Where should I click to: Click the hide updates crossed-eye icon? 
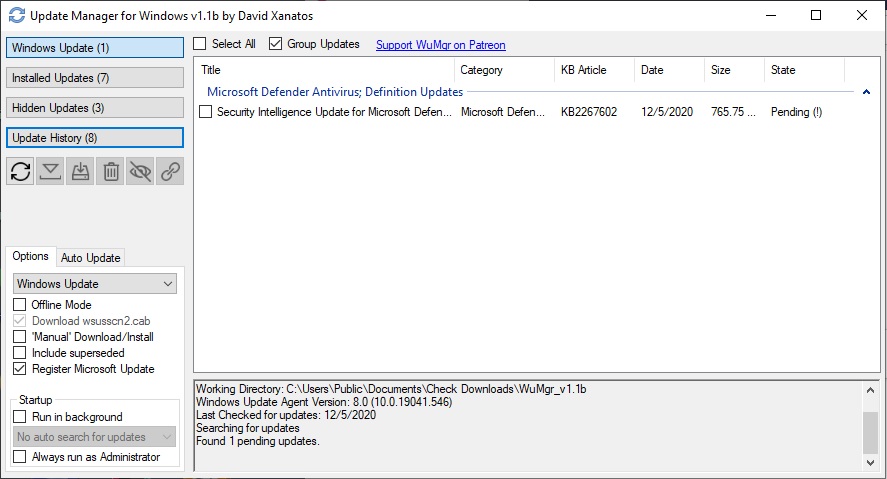tap(140, 172)
